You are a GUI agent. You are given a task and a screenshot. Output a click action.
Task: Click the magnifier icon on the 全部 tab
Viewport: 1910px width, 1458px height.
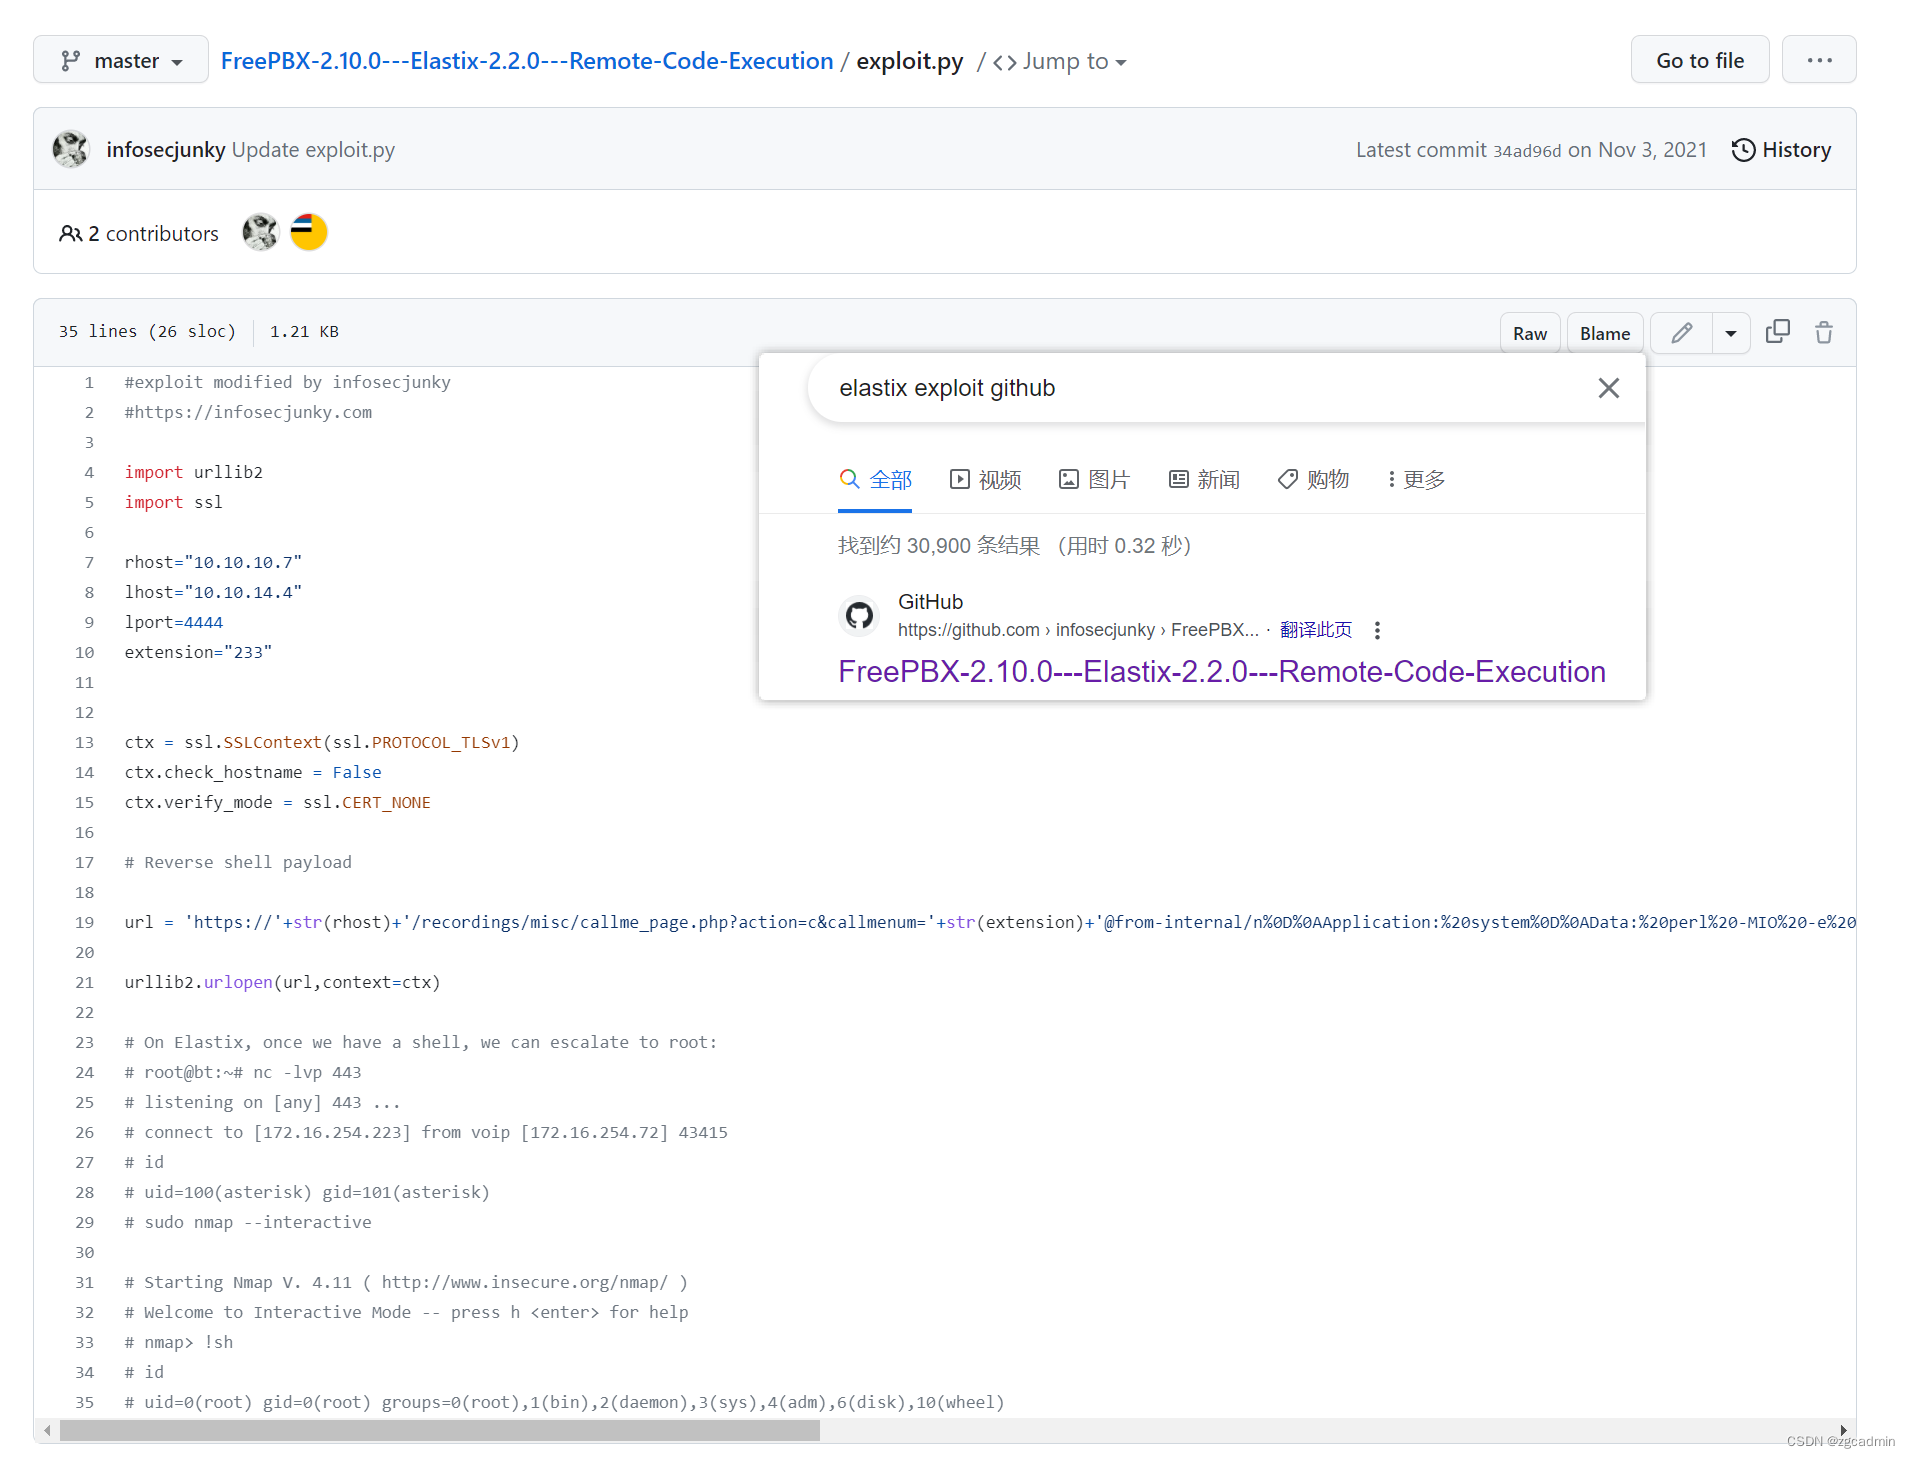coord(849,479)
